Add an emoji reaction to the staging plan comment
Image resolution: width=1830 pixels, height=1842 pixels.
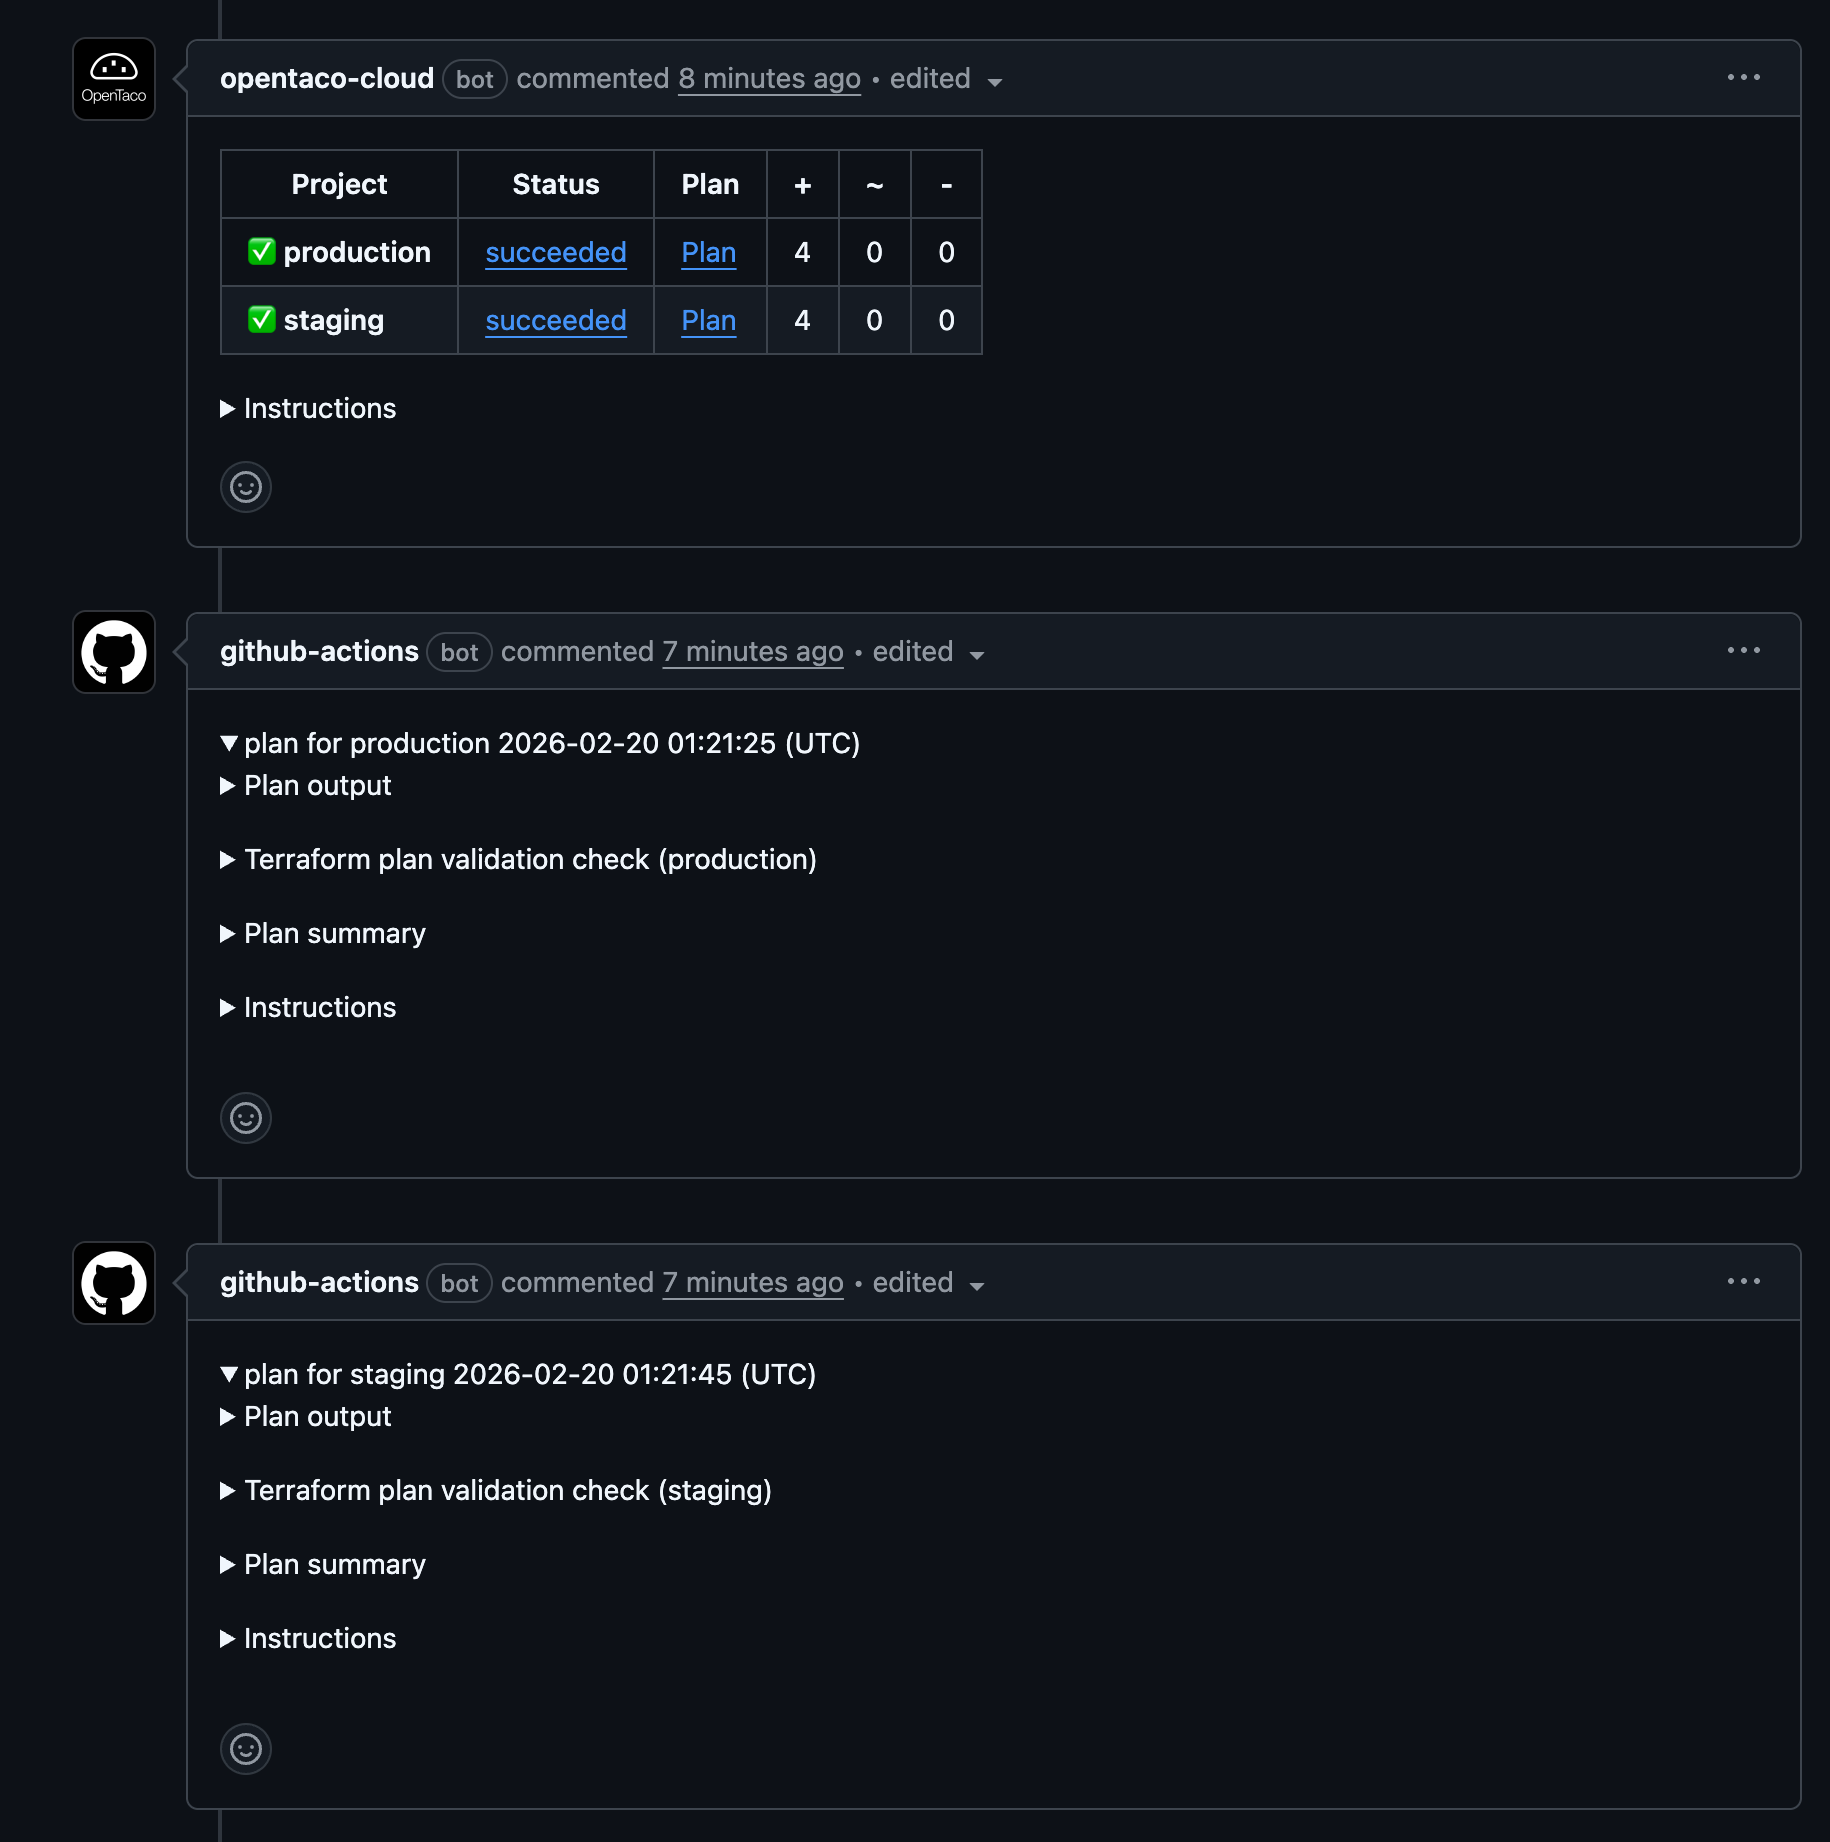245,1749
